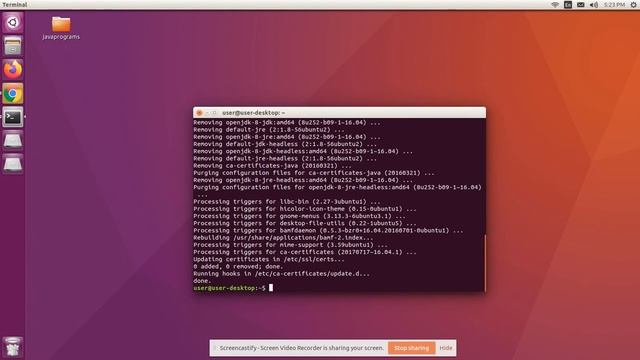Maximize the terminal window
Screen dimensions: 640x360
214,113
